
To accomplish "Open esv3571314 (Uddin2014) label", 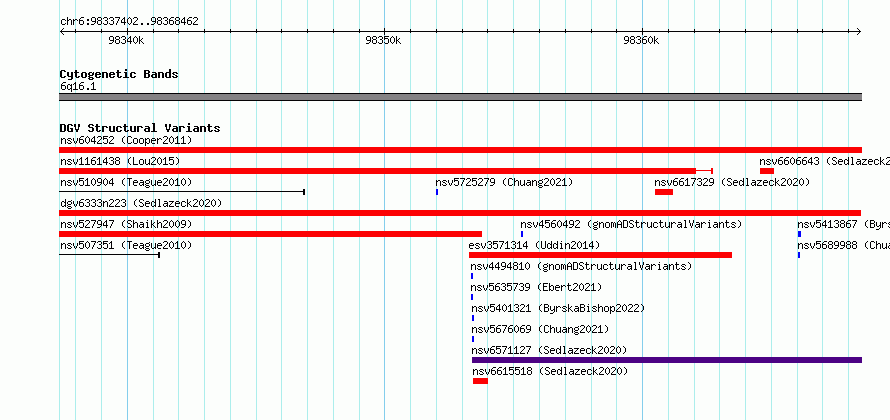I will pos(534,245).
